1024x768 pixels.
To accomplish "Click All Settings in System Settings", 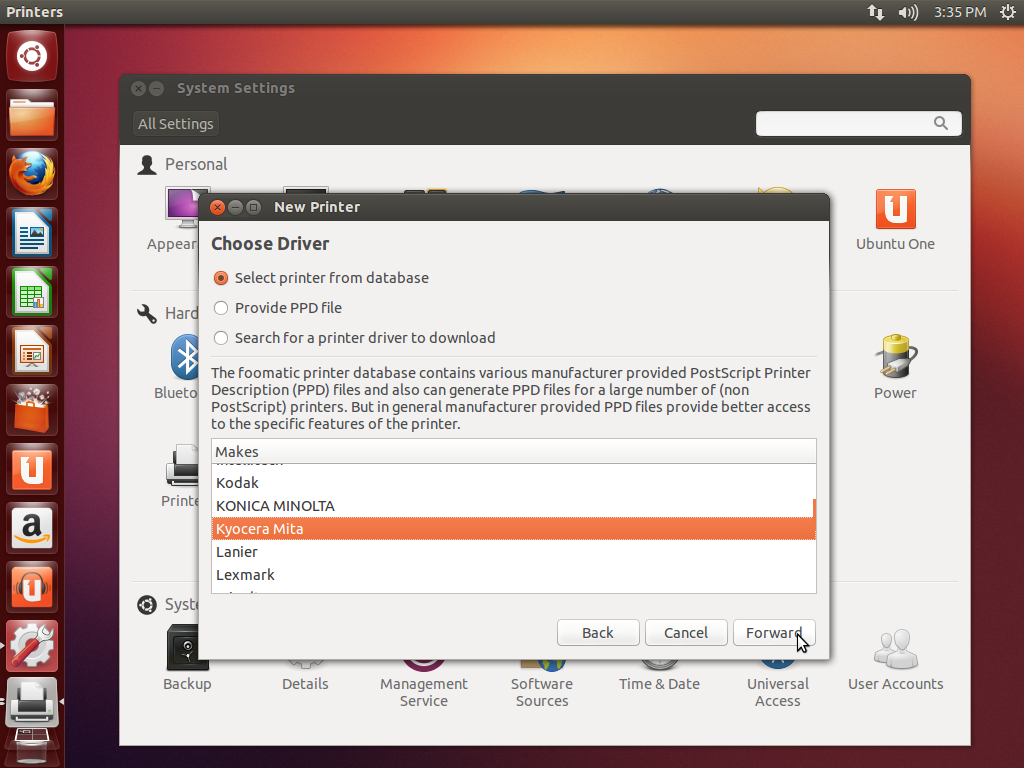I will click(176, 124).
